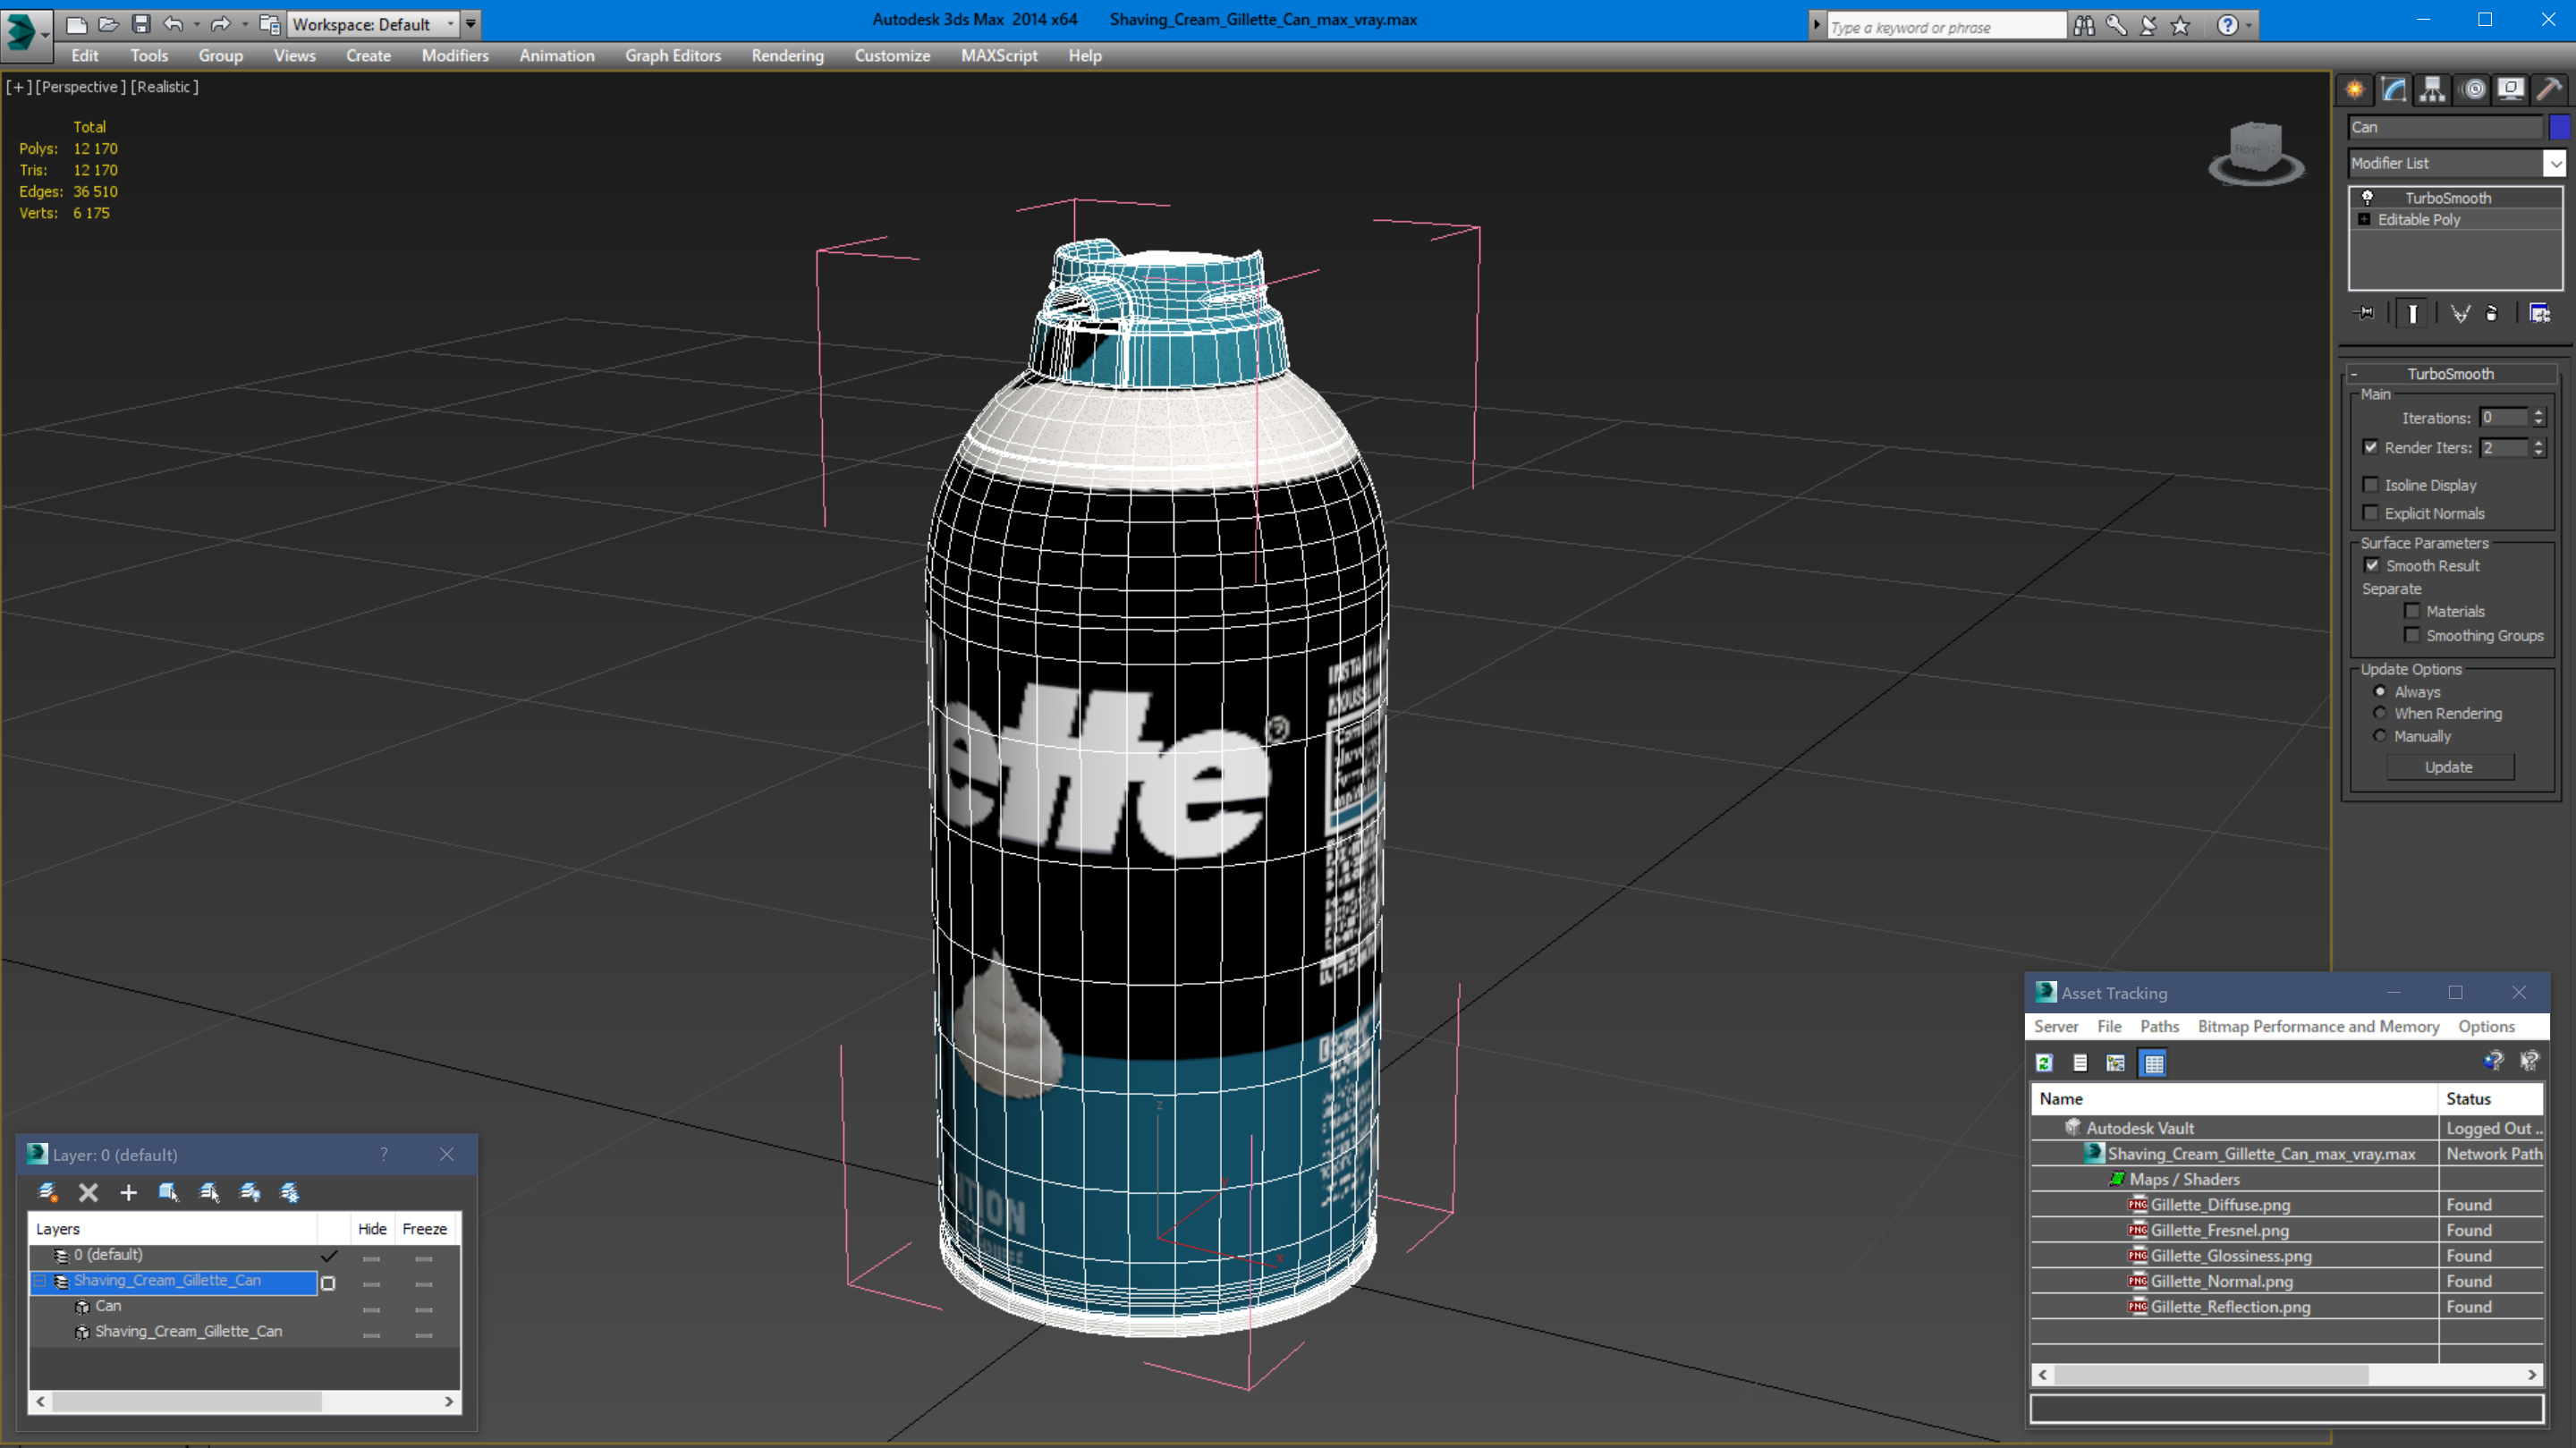2576x1448 pixels.
Task: Toggle Show End Result icon
Action: tap(2413, 314)
